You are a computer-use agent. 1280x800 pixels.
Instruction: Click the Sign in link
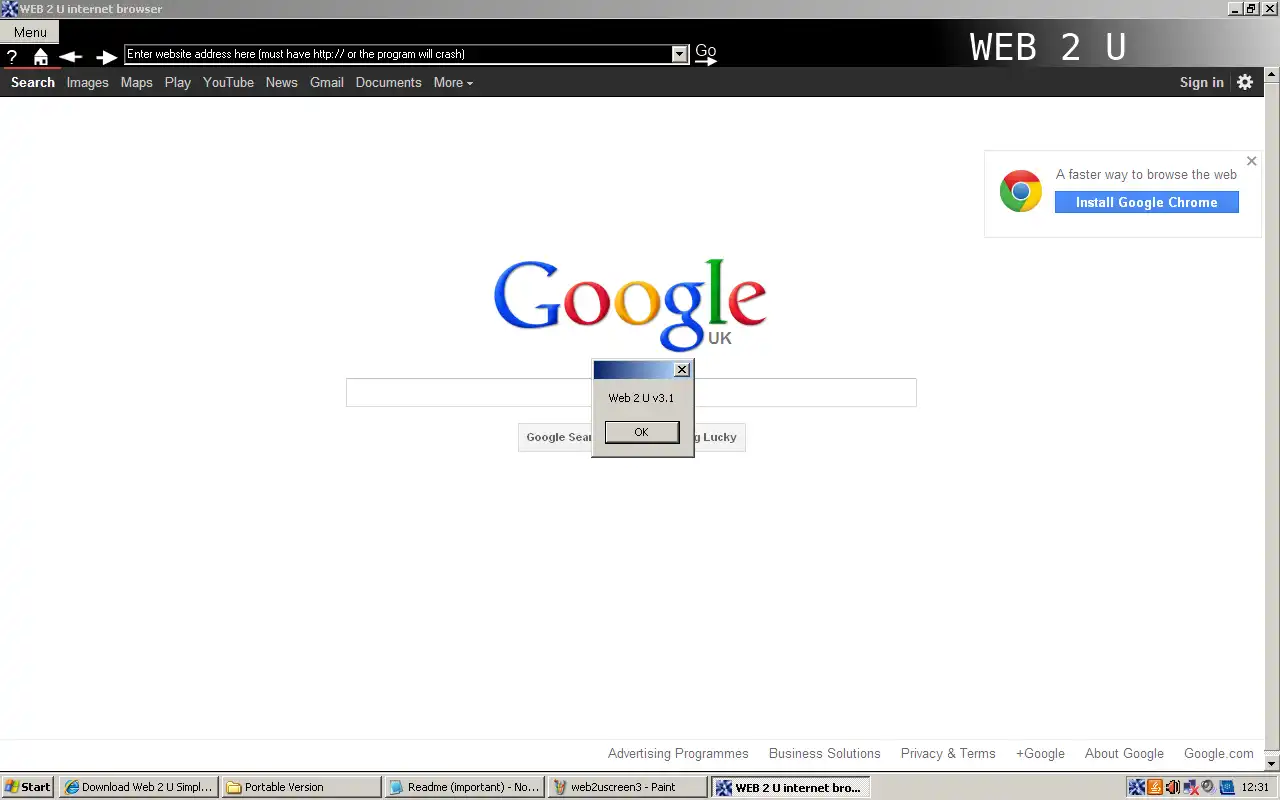[1201, 83]
